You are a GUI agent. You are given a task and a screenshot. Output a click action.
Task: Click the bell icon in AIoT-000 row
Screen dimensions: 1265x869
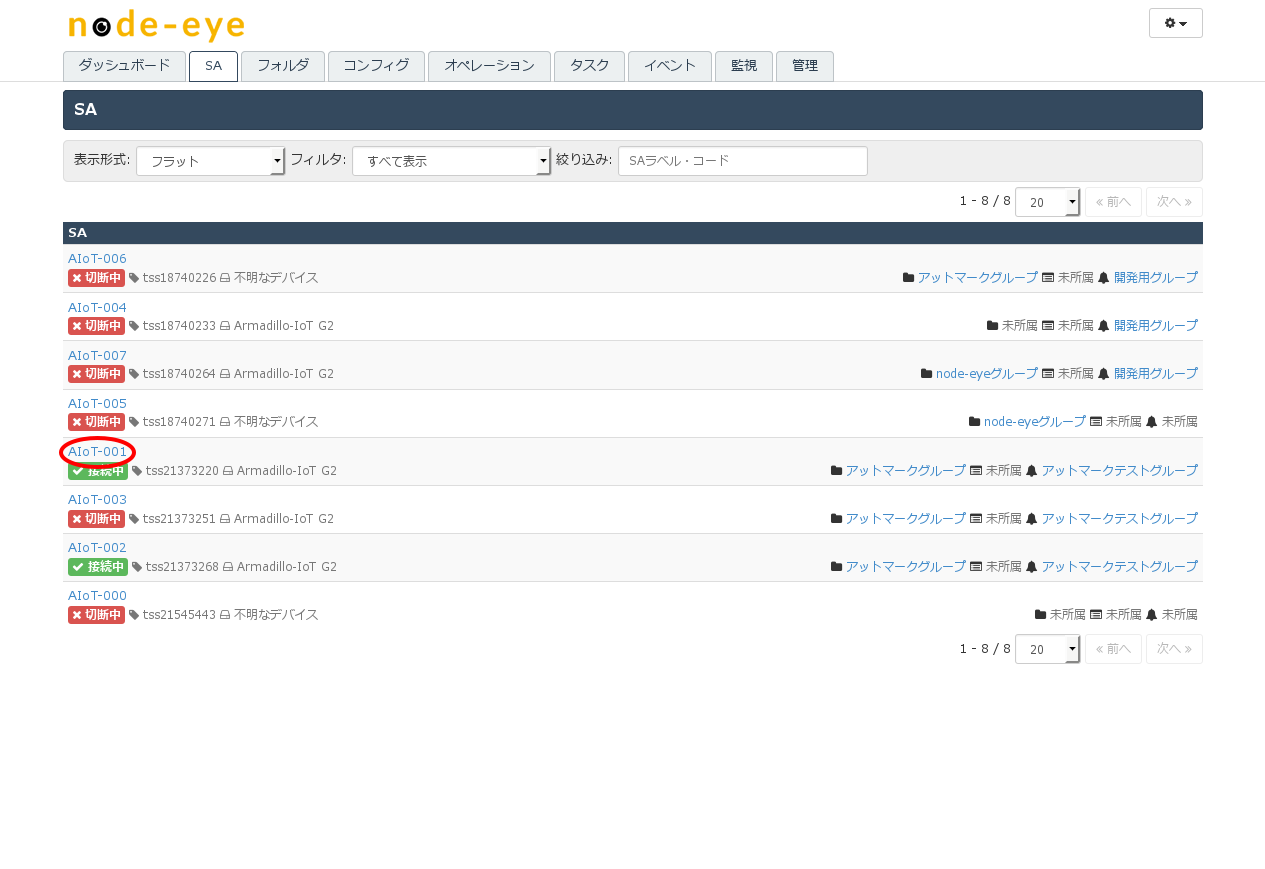(x=1151, y=614)
